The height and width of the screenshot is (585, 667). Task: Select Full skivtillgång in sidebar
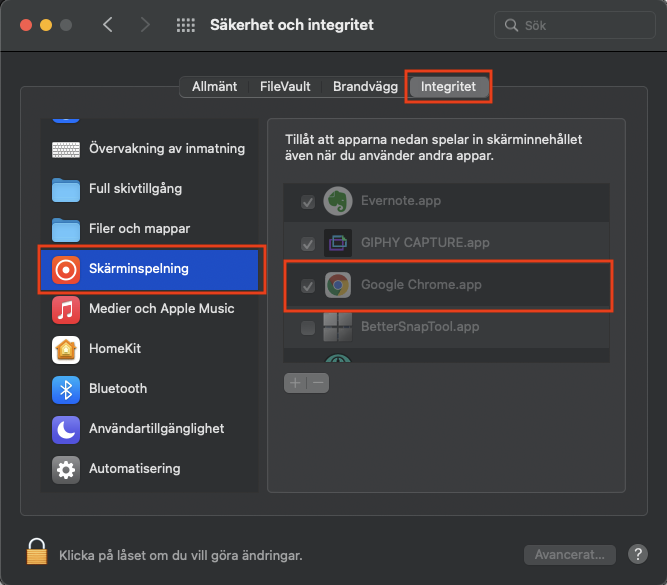[149, 189]
